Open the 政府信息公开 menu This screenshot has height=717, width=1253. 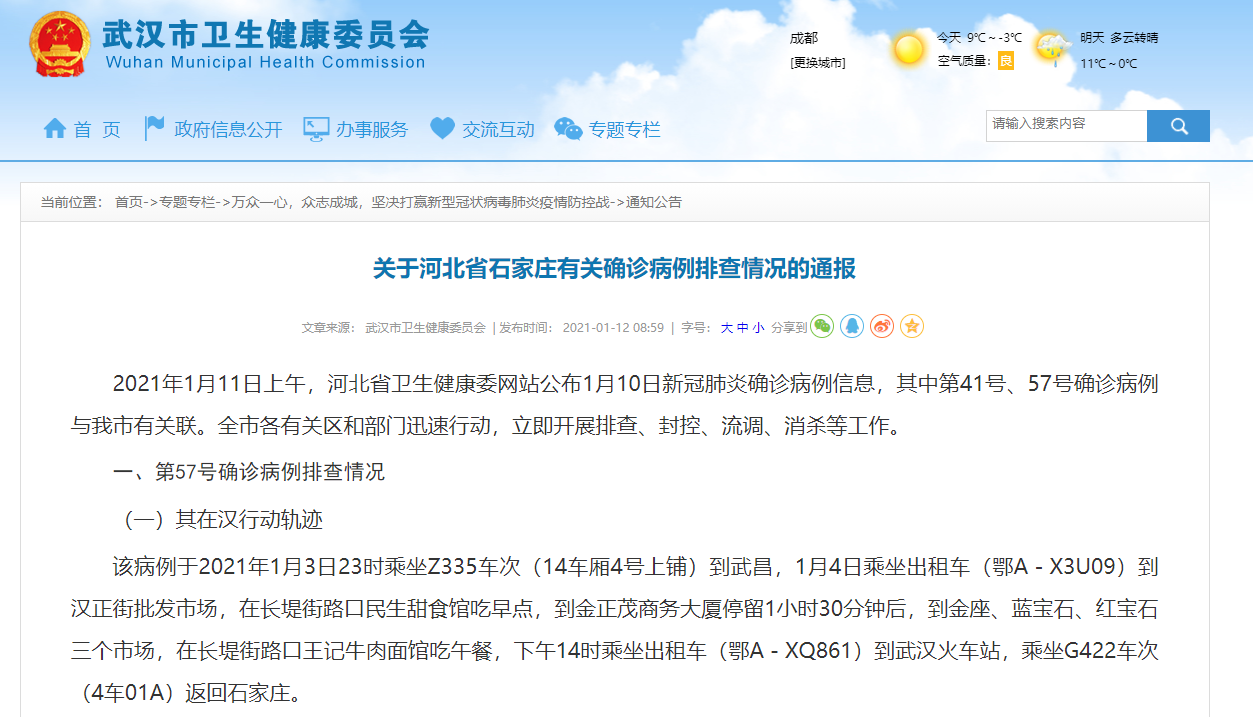(213, 129)
